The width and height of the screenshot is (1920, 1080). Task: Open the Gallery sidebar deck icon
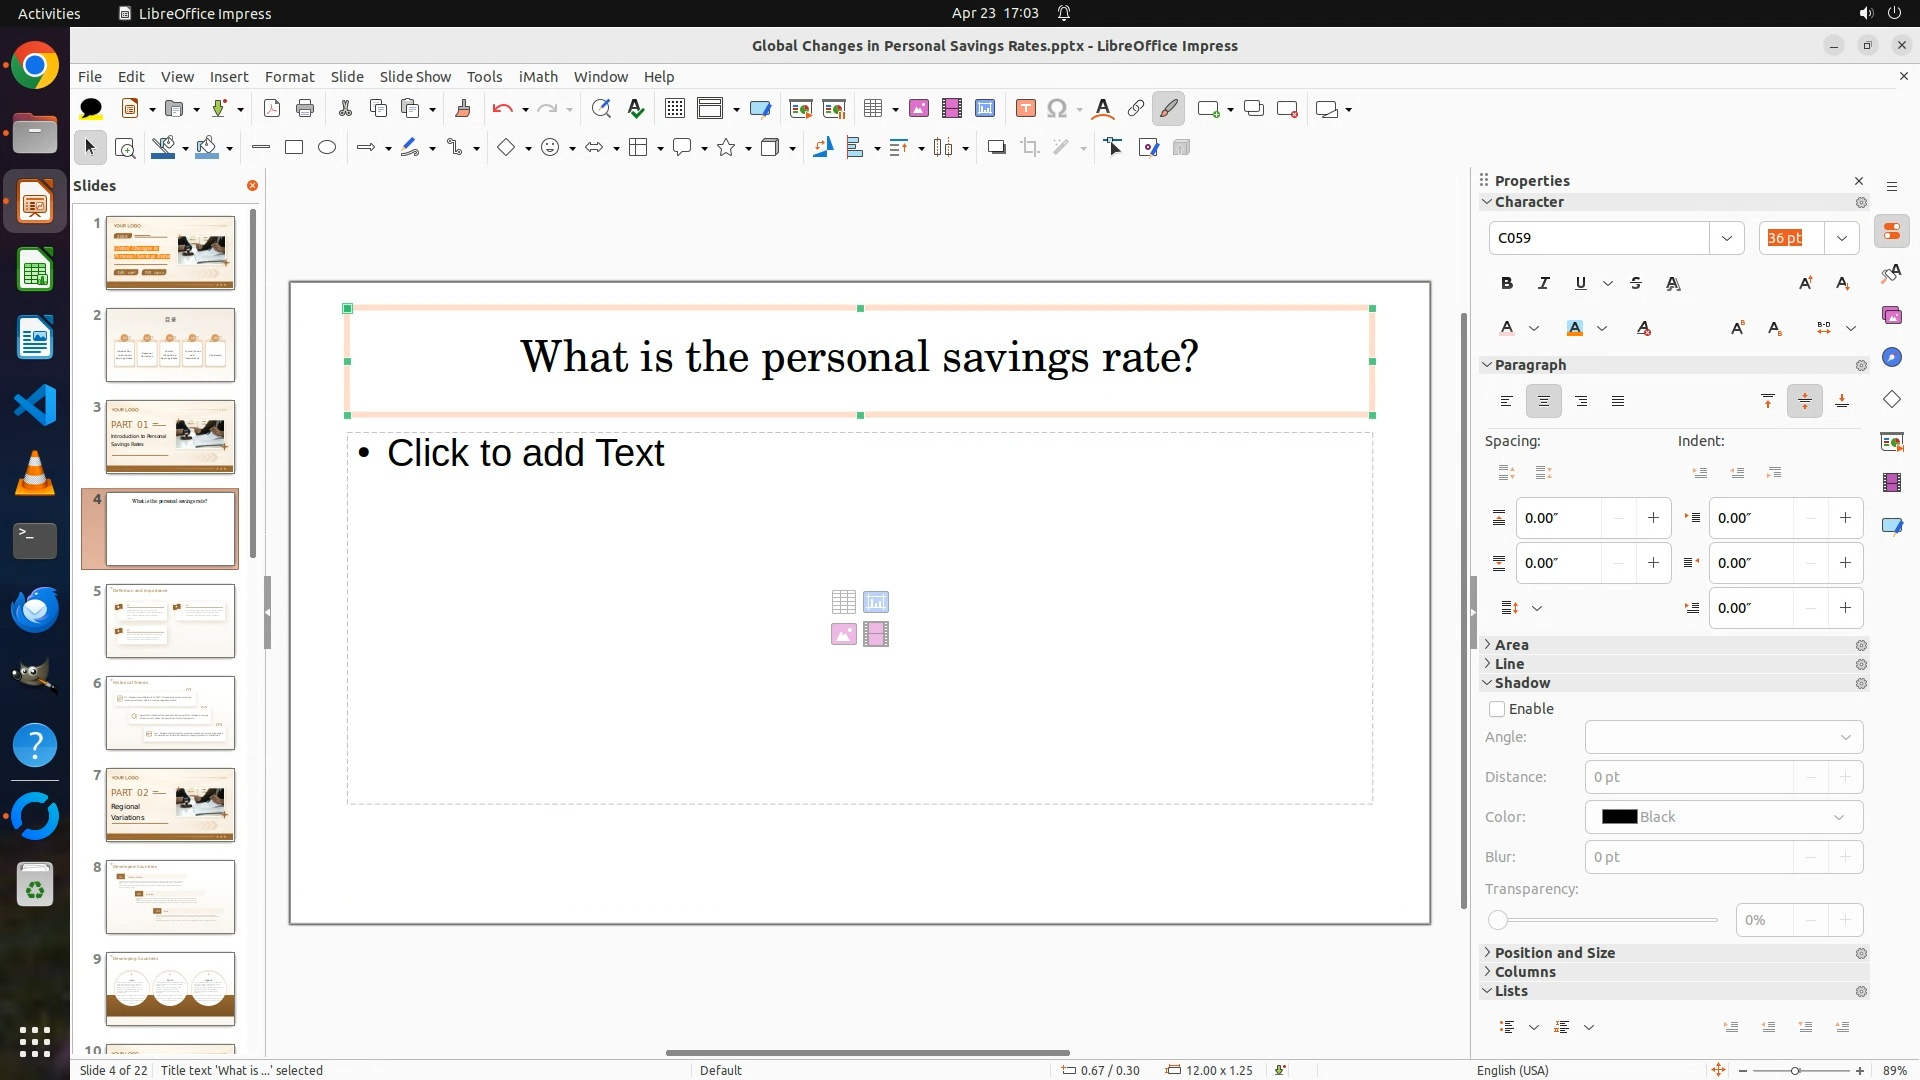tap(1891, 315)
